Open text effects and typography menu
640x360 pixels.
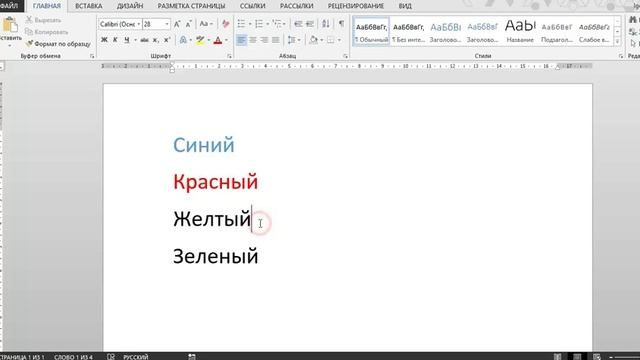tap(183, 40)
